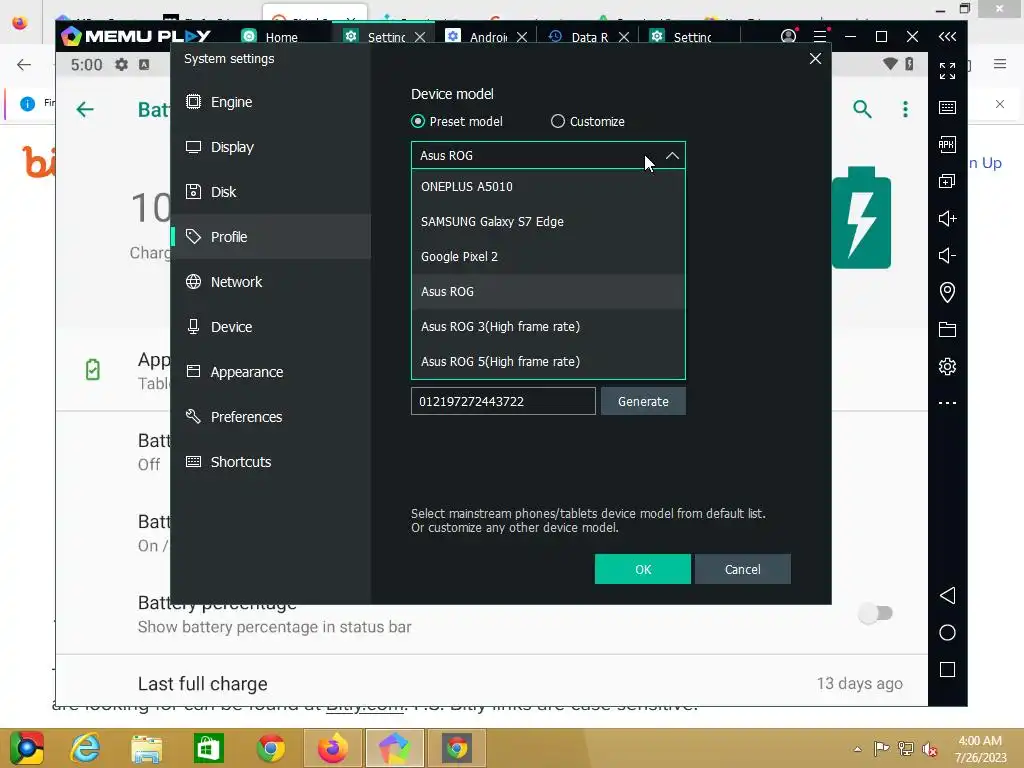This screenshot has height=768, width=1024.
Task: Tap the Android home circle button
Action: click(x=947, y=632)
